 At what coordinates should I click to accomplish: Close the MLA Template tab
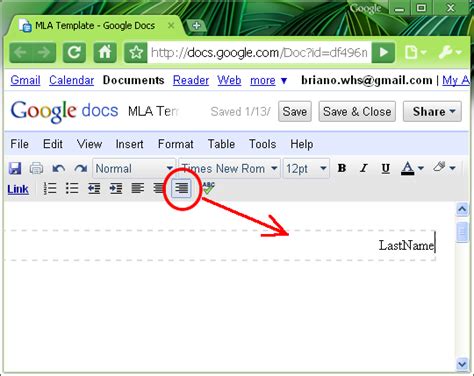[171, 25]
